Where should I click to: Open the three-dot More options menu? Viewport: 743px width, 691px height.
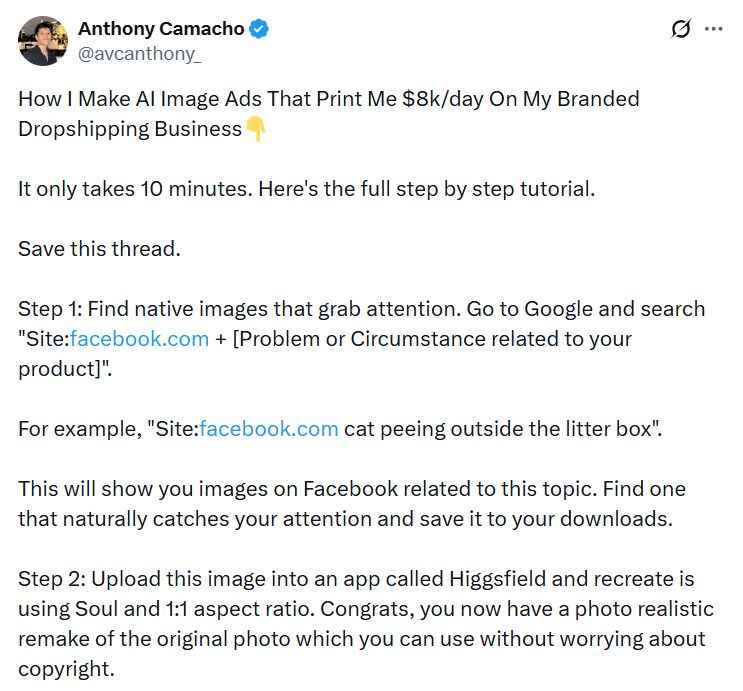click(713, 30)
